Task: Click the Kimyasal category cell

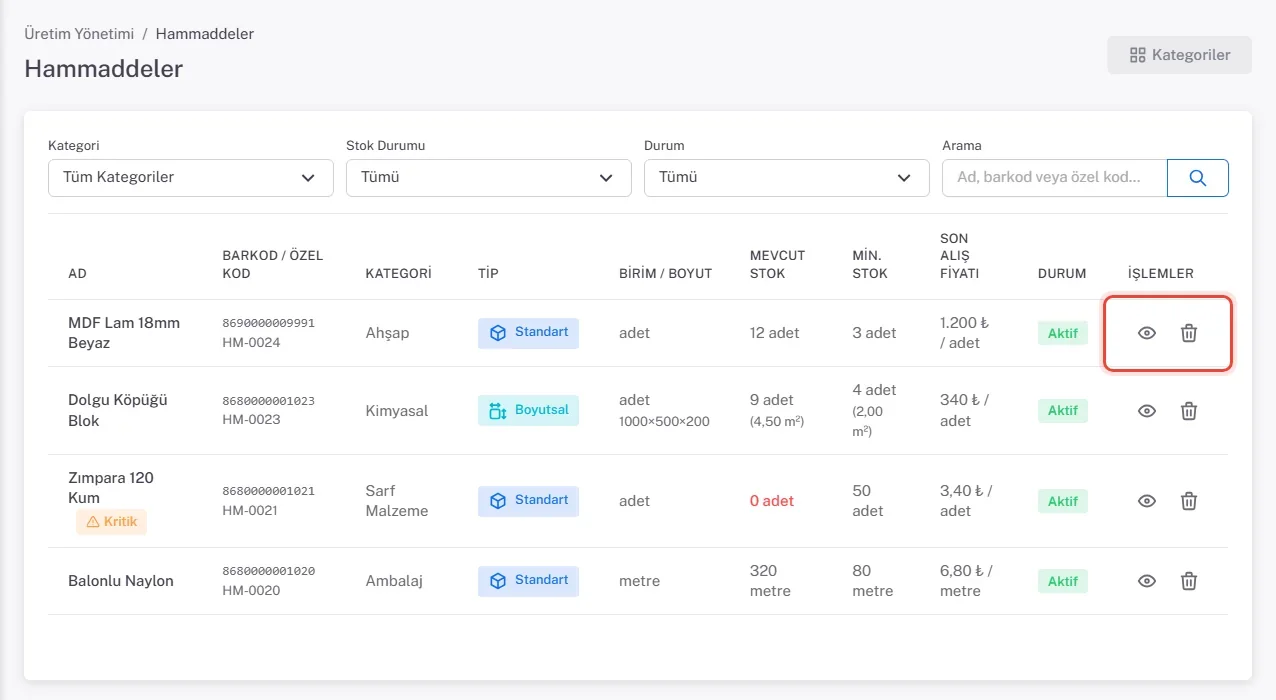Action: point(397,411)
